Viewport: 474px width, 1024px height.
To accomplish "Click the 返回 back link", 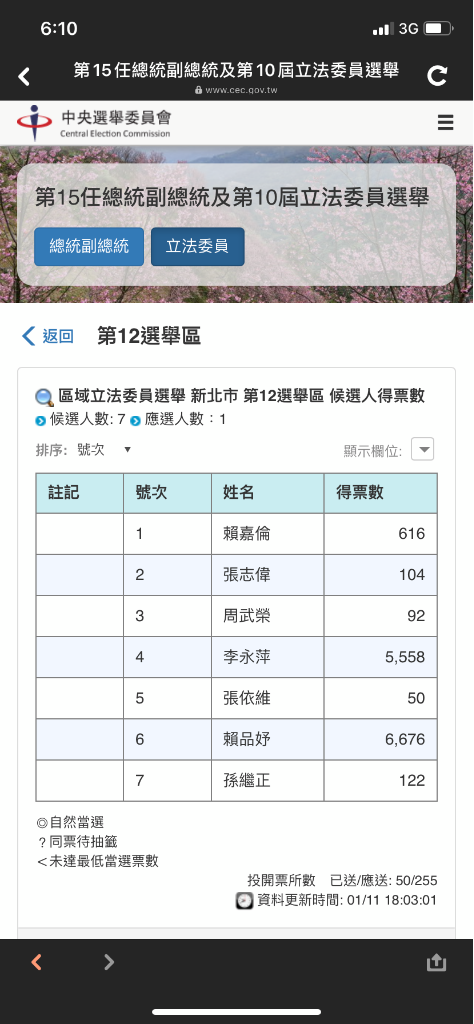I will [x=48, y=336].
